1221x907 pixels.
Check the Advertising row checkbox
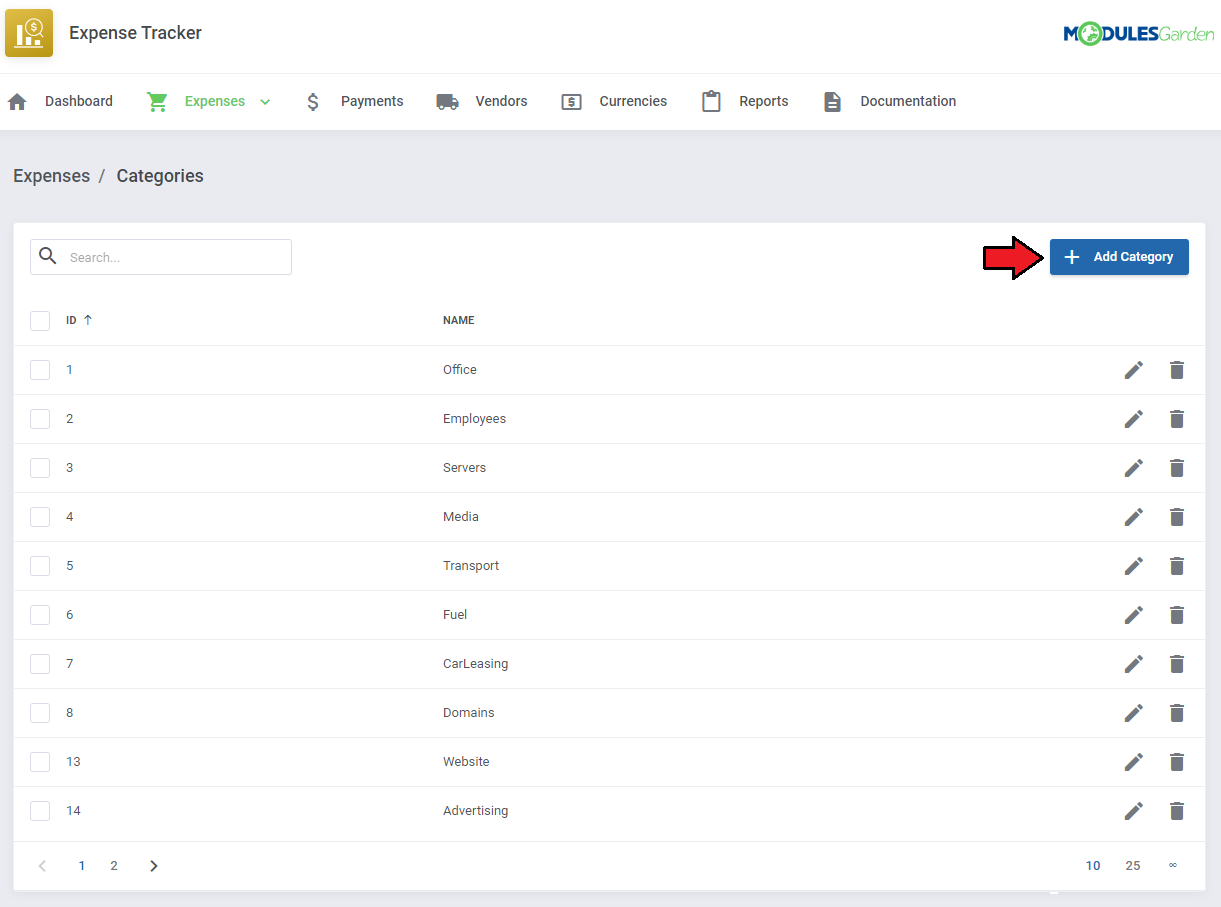(x=40, y=811)
